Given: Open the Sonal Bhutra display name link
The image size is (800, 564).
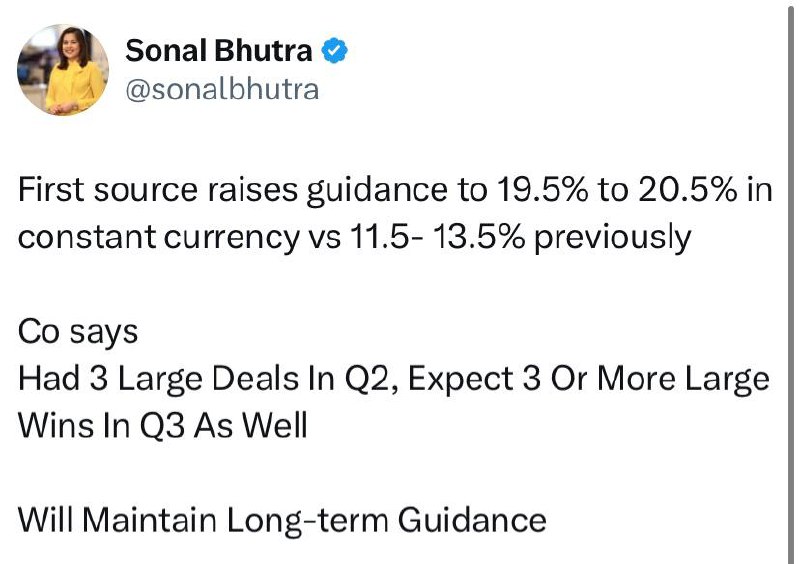Looking at the screenshot, I should click(218, 51).
